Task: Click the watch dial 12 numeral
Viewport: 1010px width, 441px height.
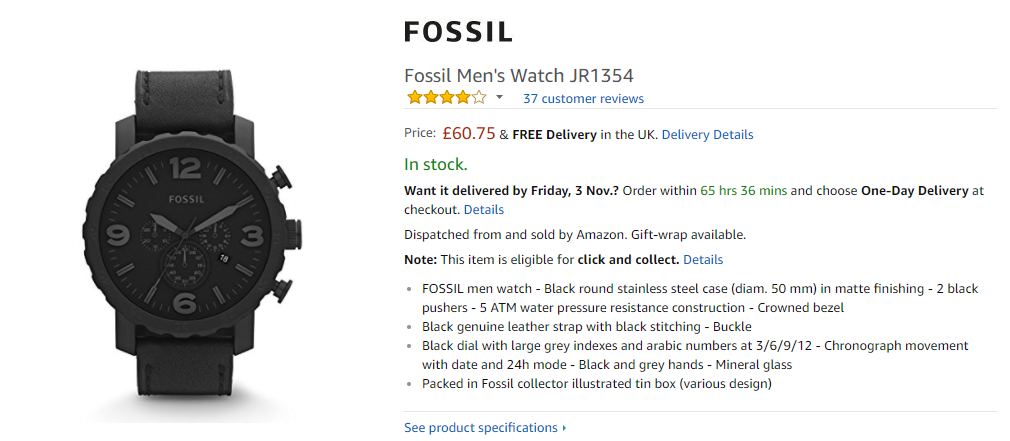Action: 186,168
